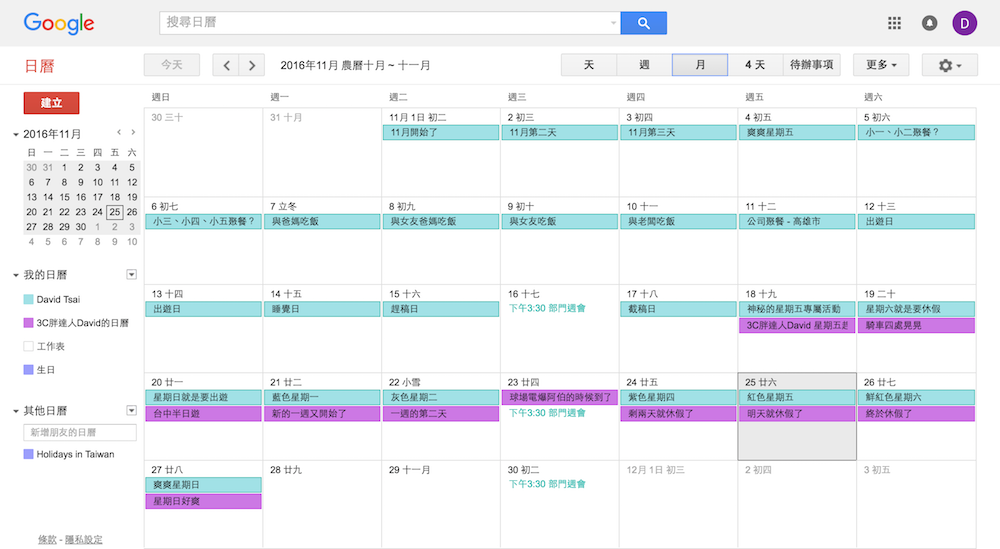Image resolution: width=1000 pixels, height=549 pixels.
Task: Go to next month with right arrow
Action: click(252, 65)
